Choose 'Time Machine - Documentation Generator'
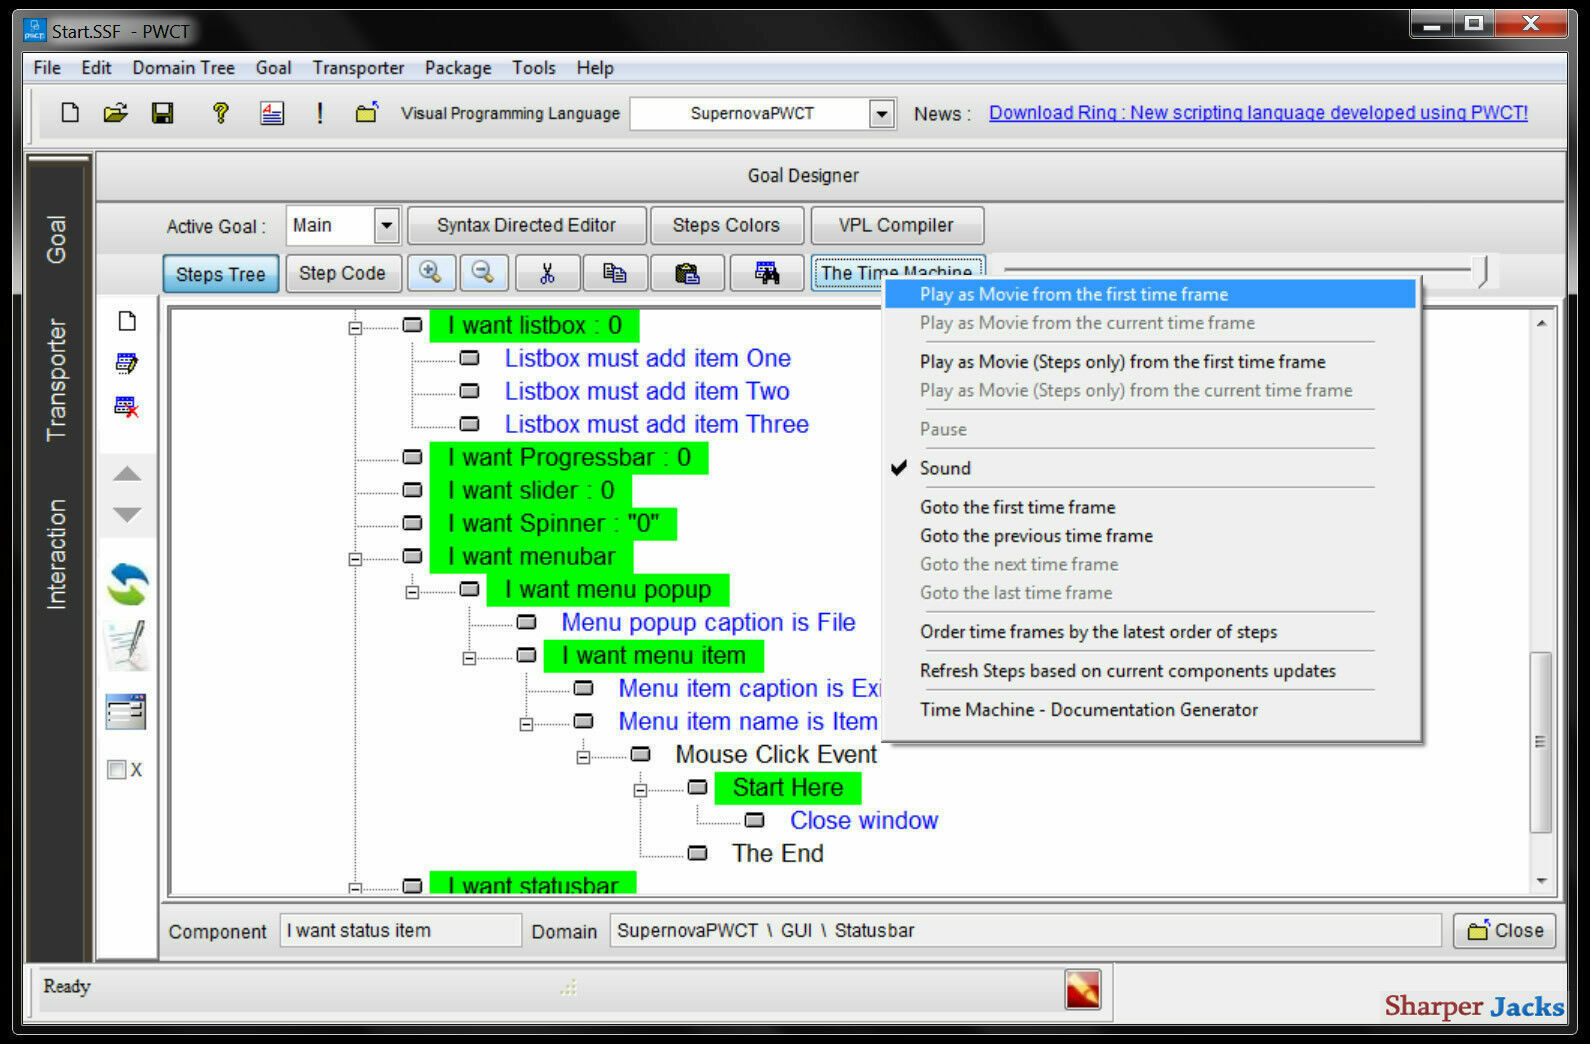 (1088, 709)
